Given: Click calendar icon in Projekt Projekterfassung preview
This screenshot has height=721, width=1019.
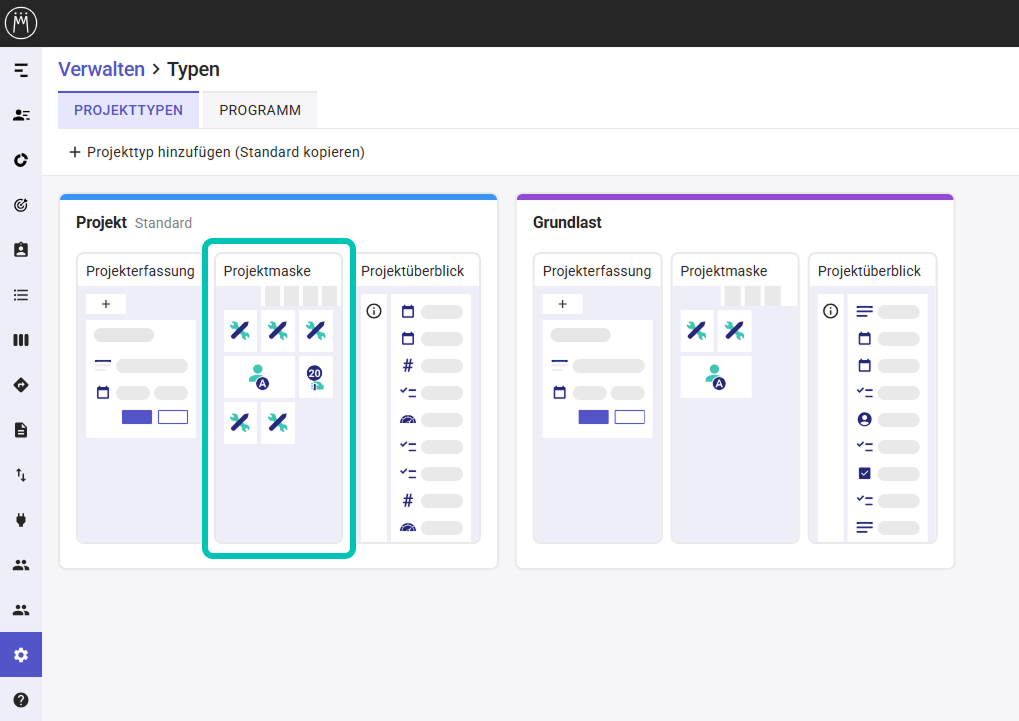Looking at the screenshot, I should pyautogui.click(x=103, y=393).
